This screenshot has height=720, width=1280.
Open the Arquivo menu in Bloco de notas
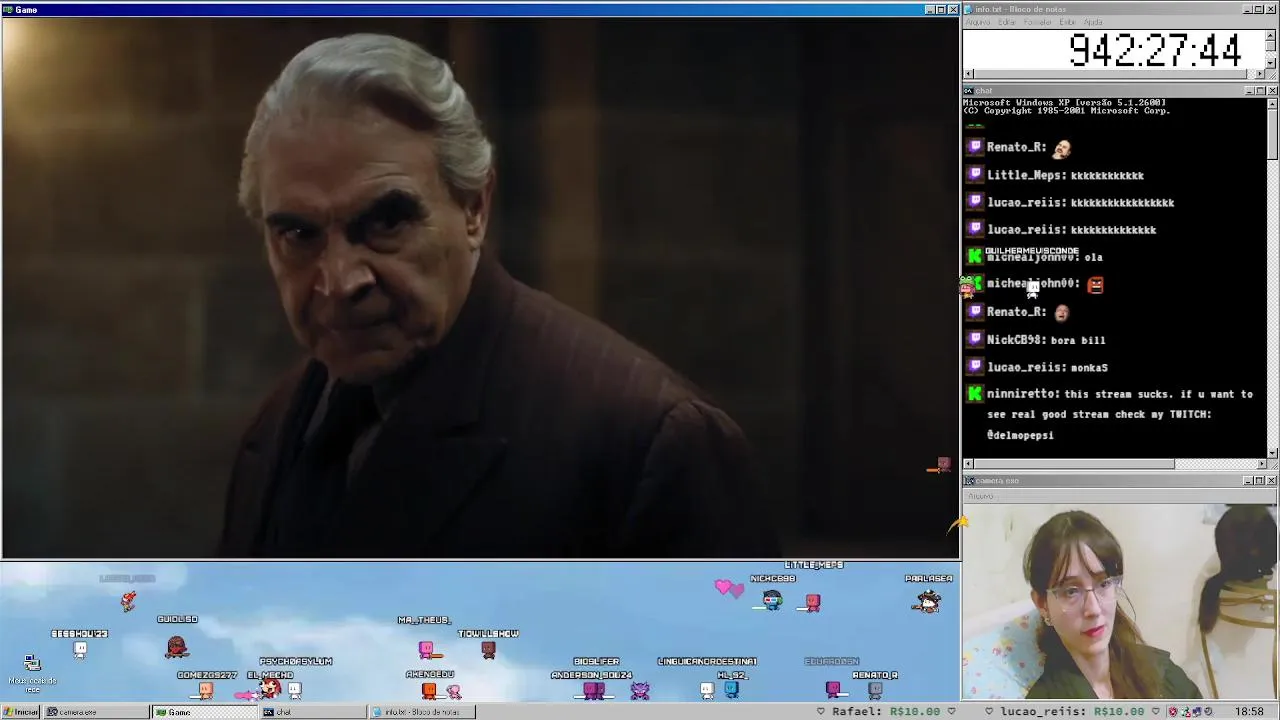coord(978,22)
